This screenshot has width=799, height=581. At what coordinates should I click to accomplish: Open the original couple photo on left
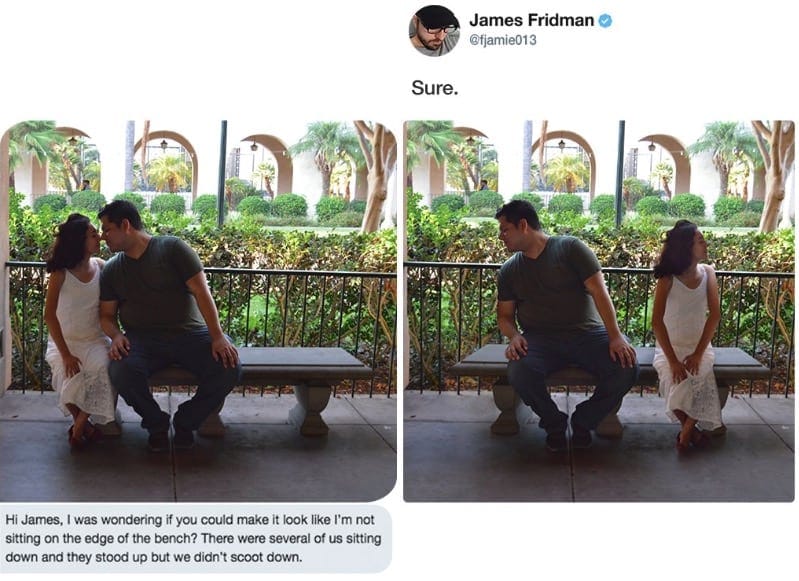(x=198, y=311)
